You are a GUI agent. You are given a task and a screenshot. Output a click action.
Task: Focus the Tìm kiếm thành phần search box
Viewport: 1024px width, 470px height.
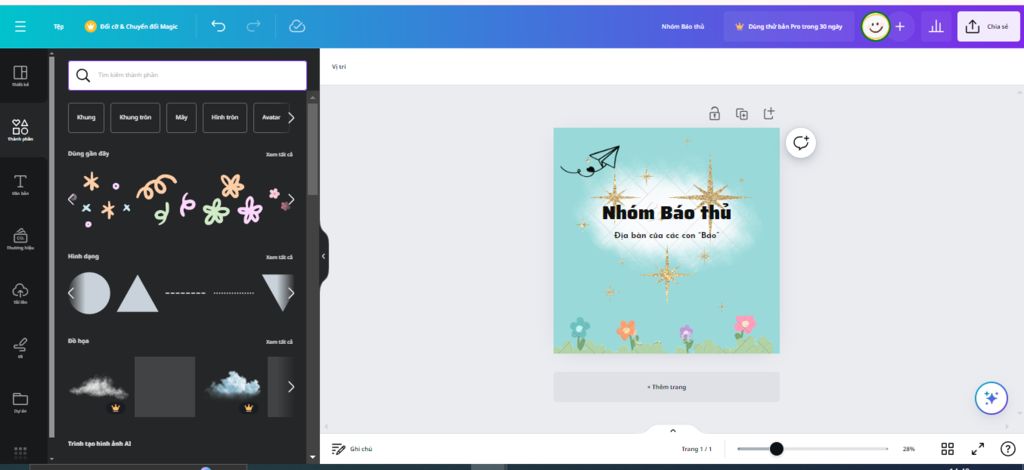click(187, 76)
